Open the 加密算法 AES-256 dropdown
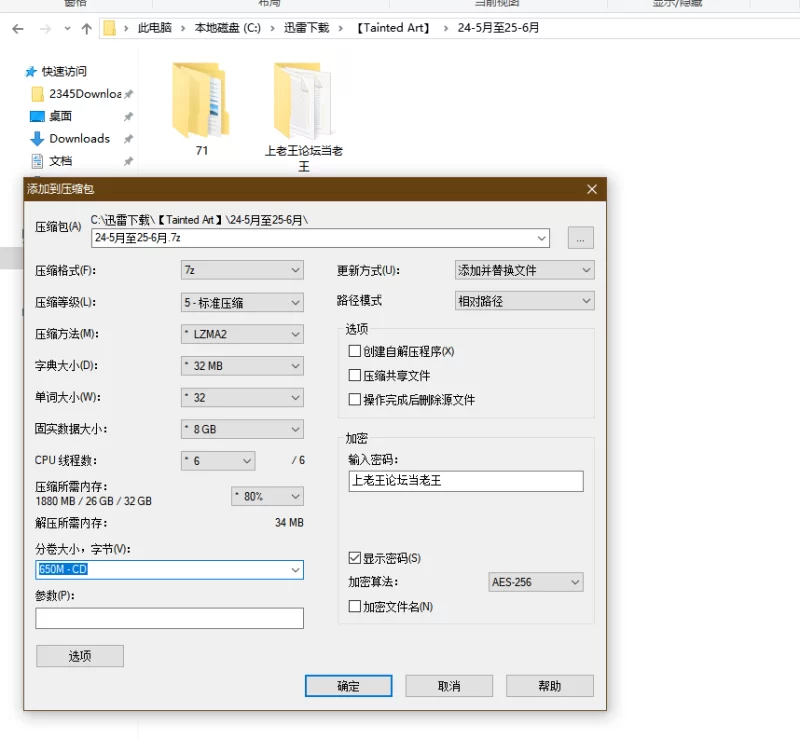 (536, 582)
